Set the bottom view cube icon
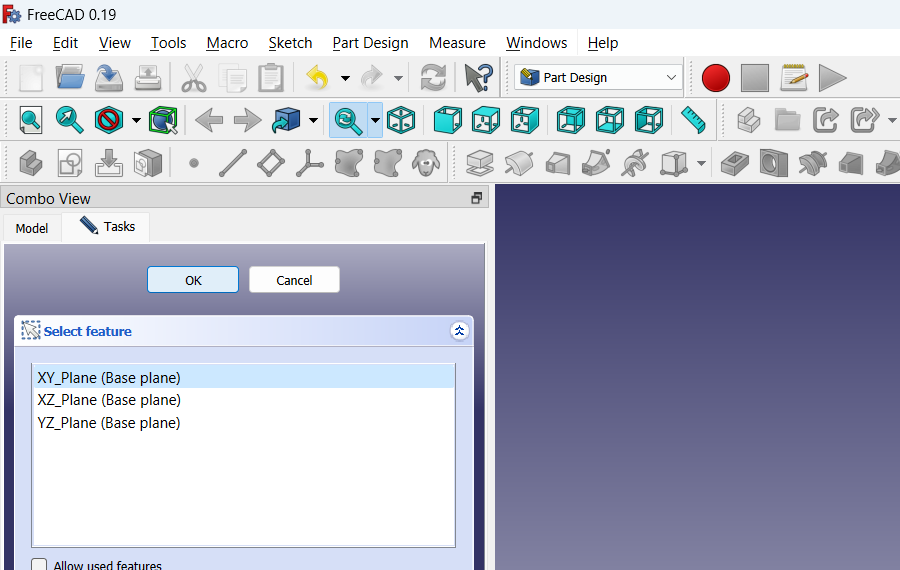The image size is (900, 570). coord(610,121)
